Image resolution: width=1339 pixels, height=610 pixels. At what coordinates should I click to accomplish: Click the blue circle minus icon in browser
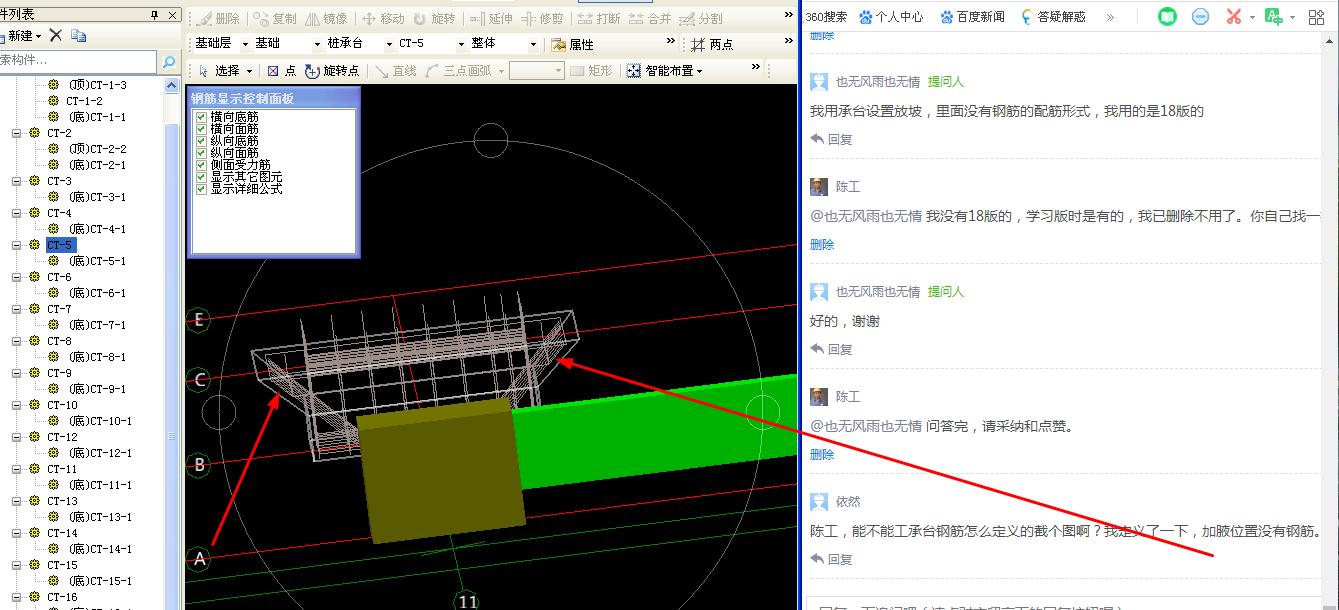tap(1201, 17)
